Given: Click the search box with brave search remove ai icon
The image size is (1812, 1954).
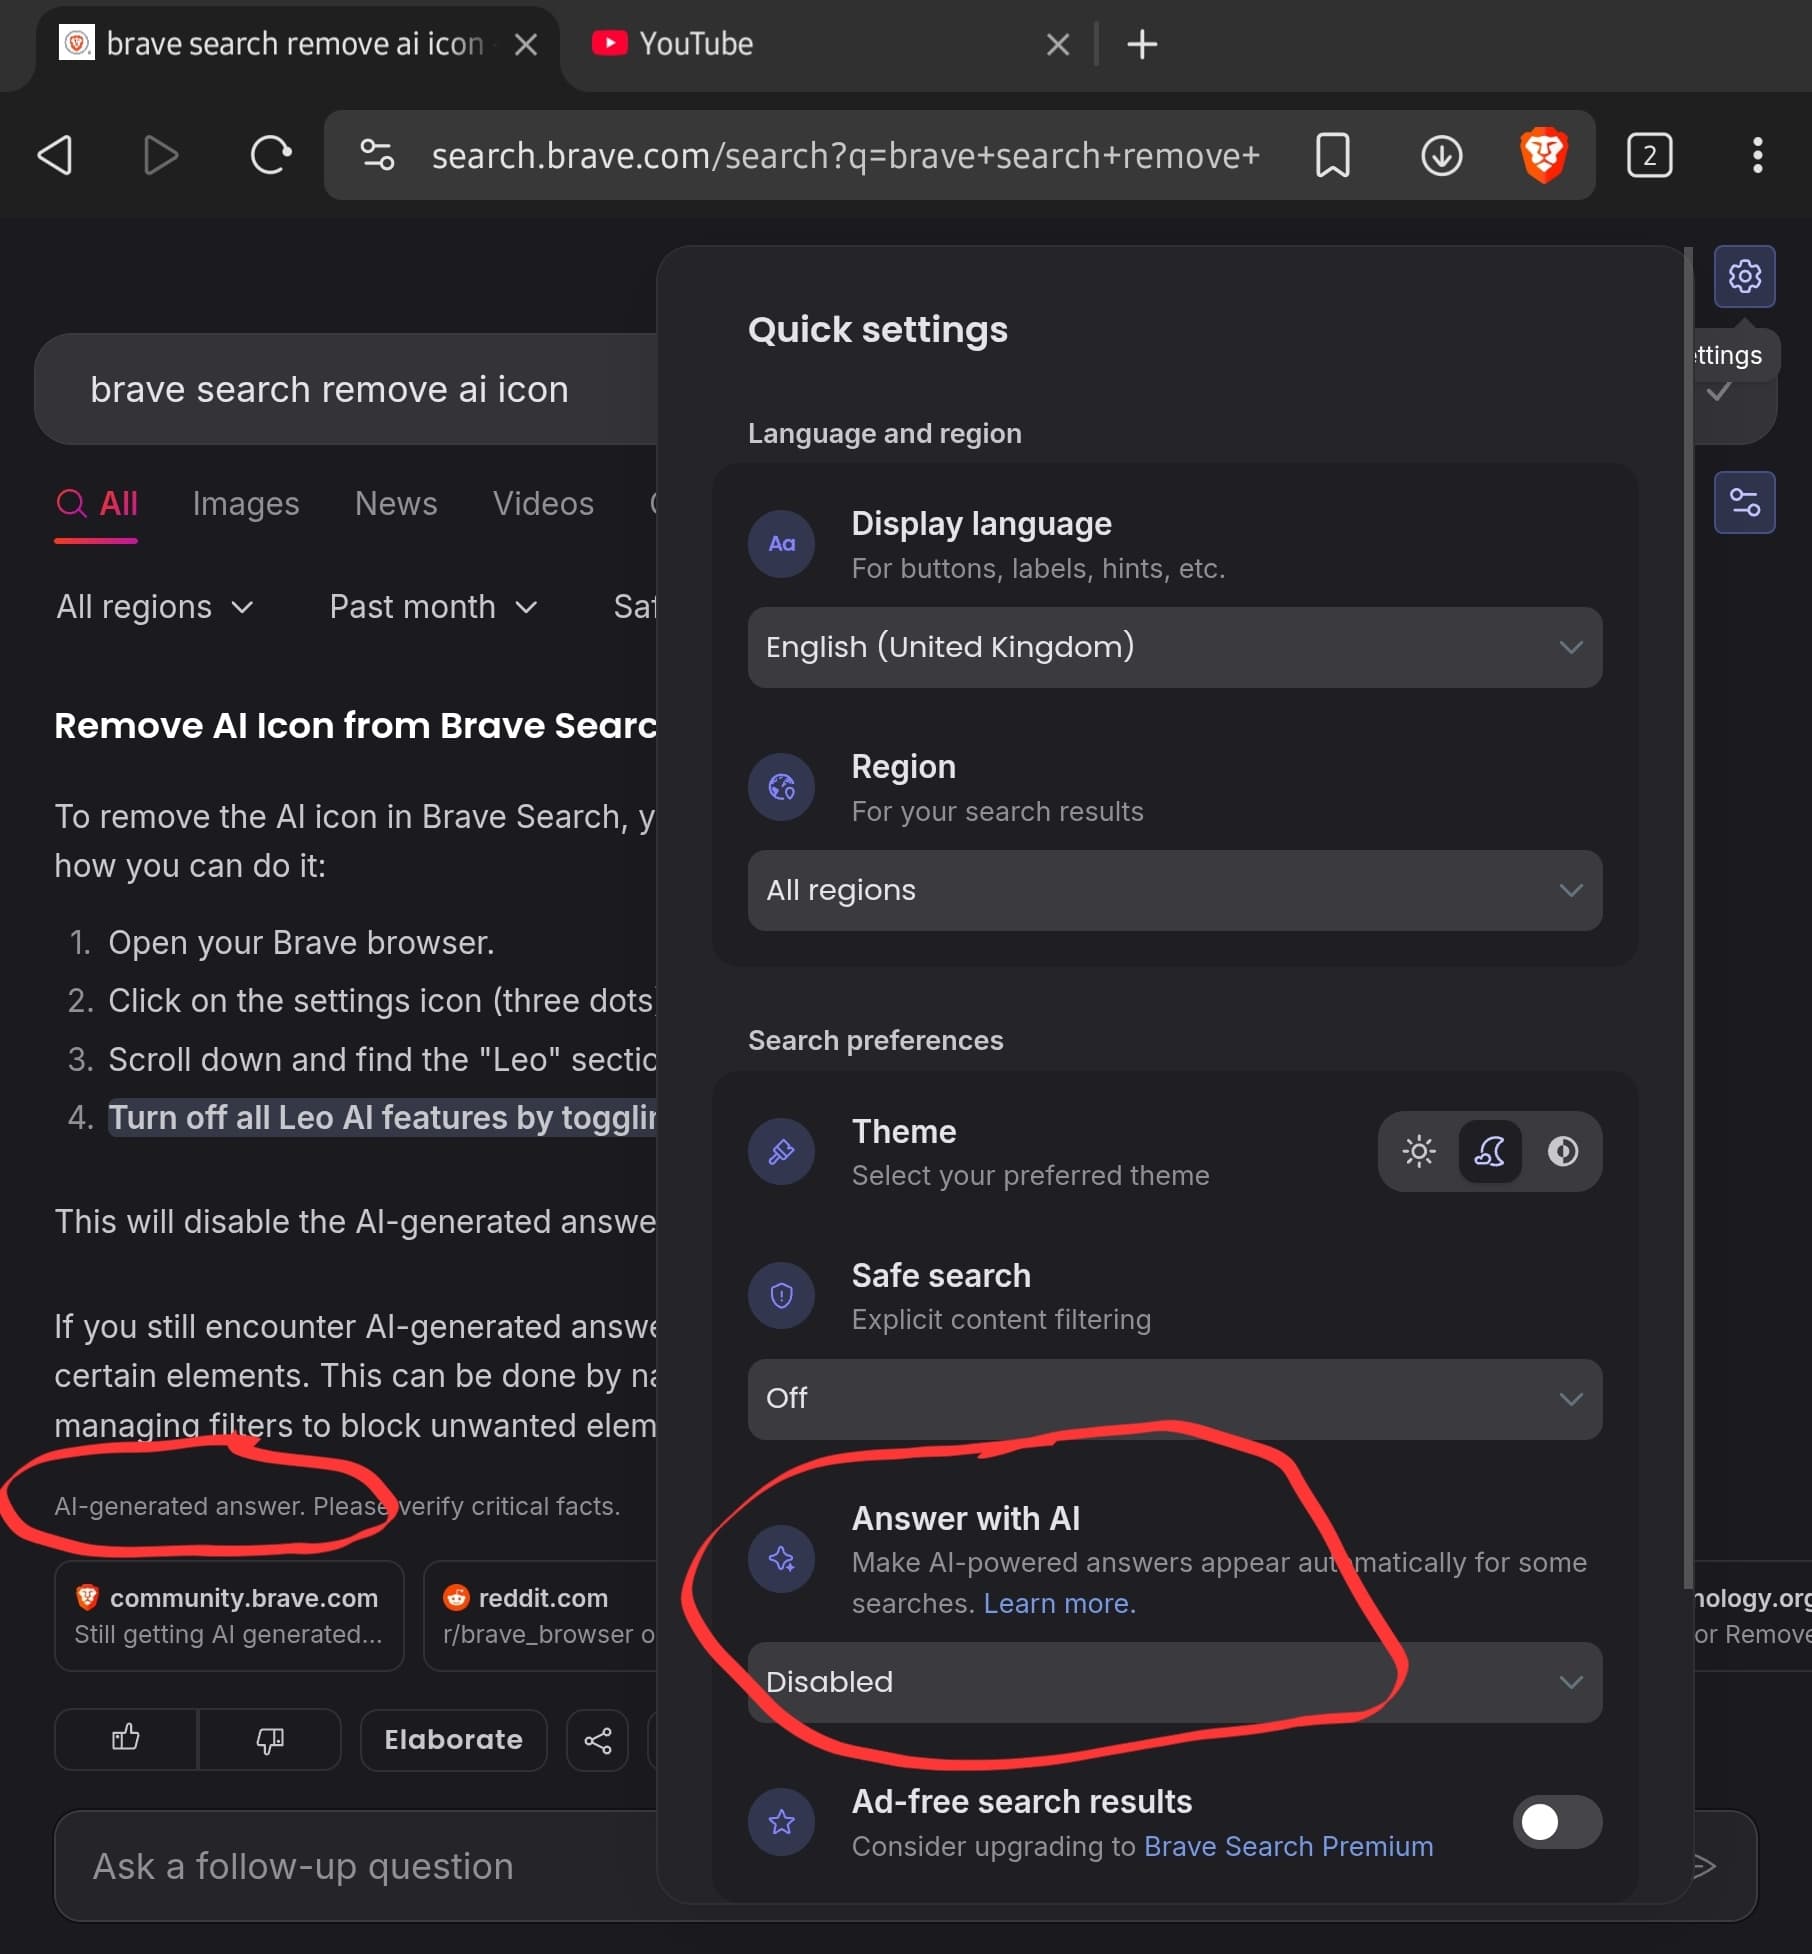Looking at the screenshot, I should click(x=346, y=389).
